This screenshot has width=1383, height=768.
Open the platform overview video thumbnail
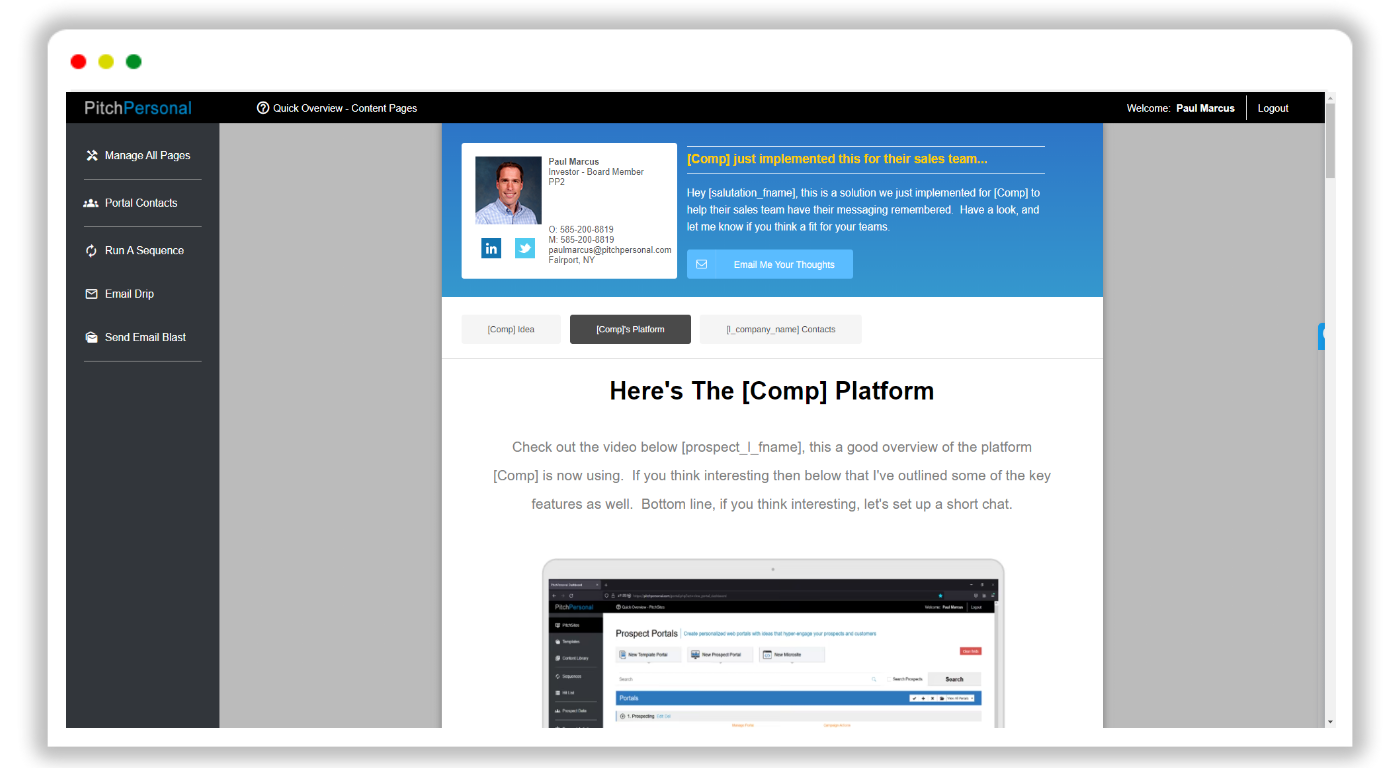(773, 643)
